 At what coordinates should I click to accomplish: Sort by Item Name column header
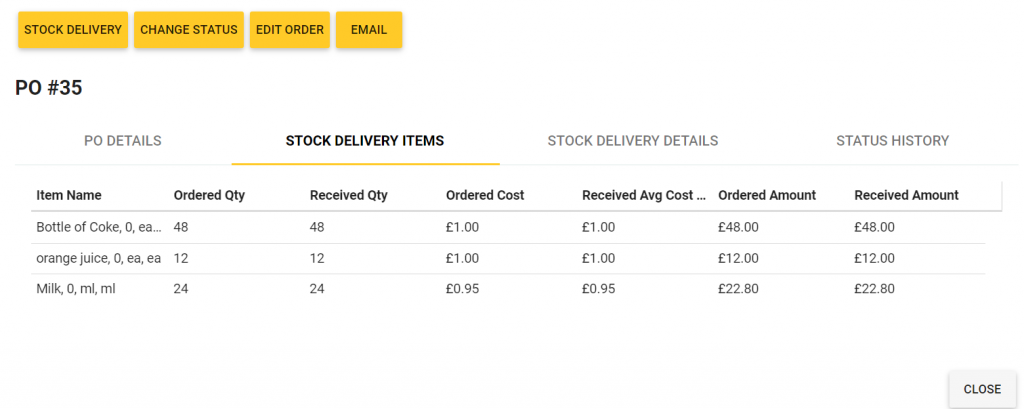[69, 195]
